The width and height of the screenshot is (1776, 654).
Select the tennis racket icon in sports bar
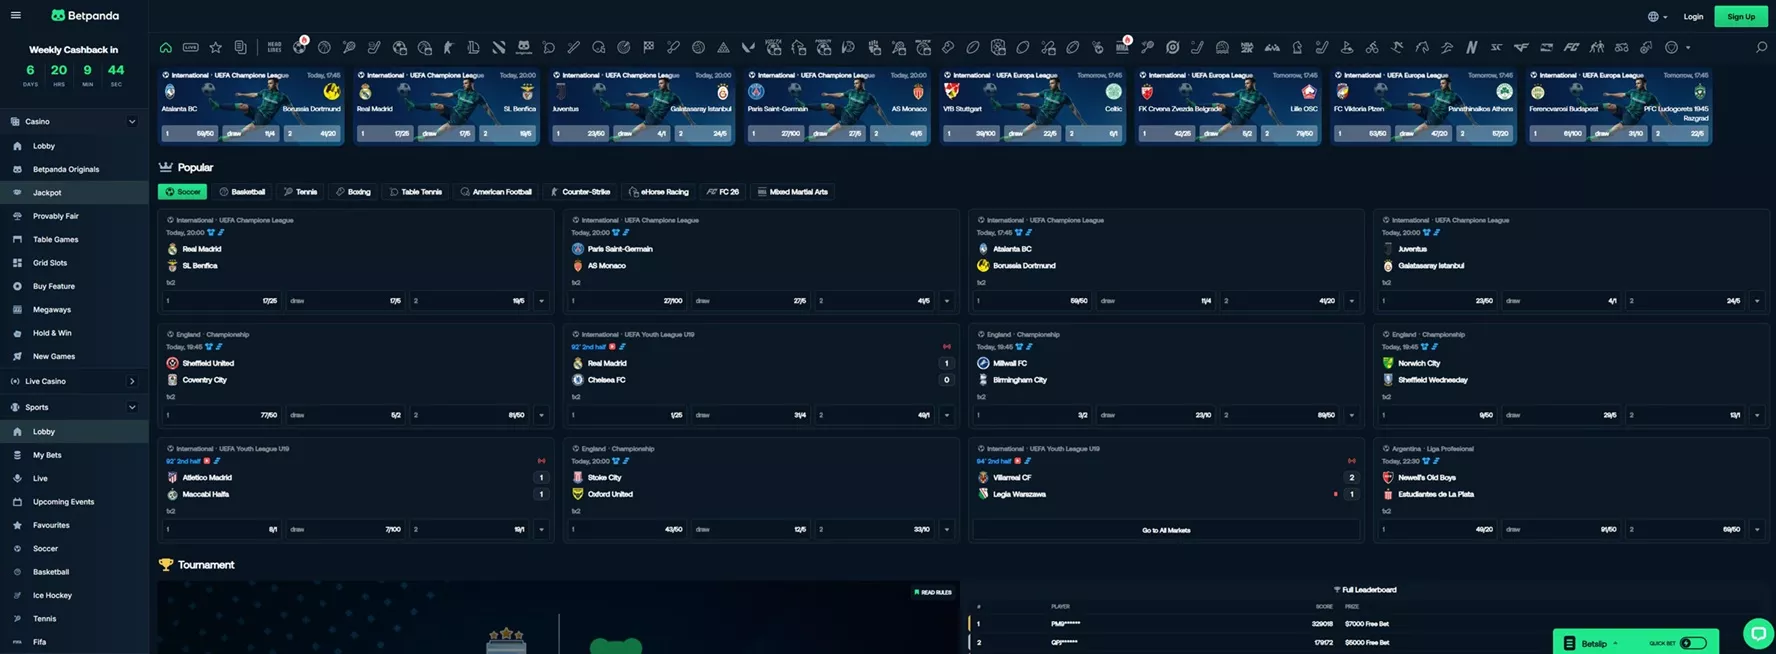point(349,47)
